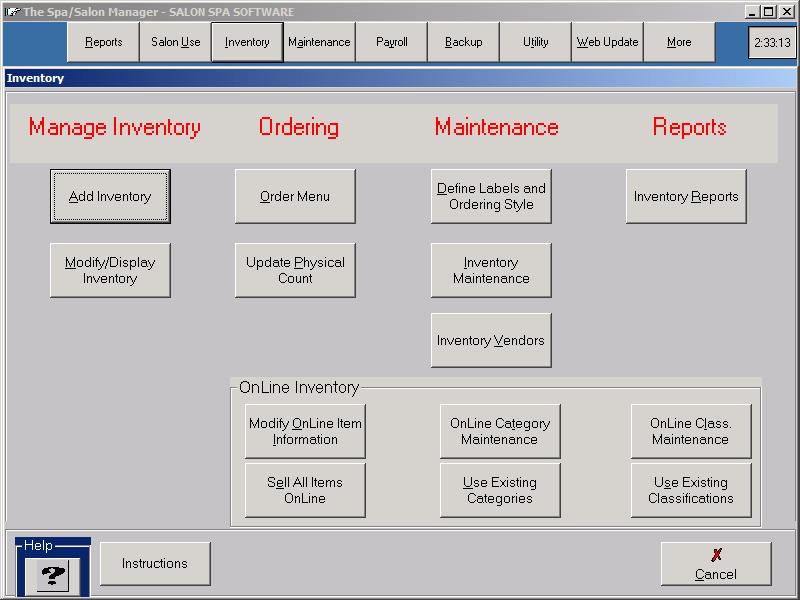Viewport: 800px width, 600px height.
Task: Click Update Physical Count
Action: (x=295, y=270)
